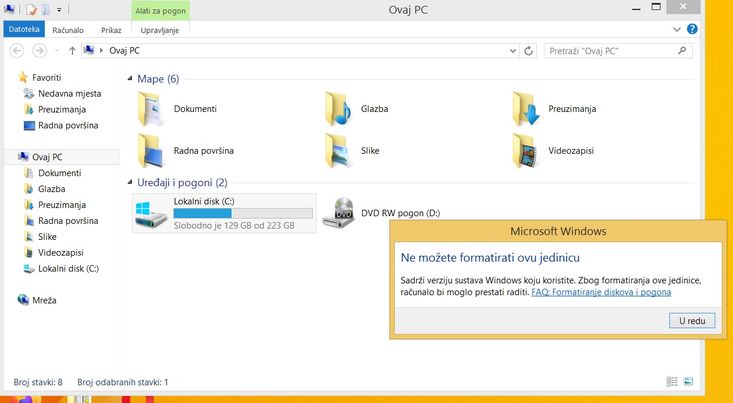
Task: Collapse the Mape (6) group
Action: point(130,79)
